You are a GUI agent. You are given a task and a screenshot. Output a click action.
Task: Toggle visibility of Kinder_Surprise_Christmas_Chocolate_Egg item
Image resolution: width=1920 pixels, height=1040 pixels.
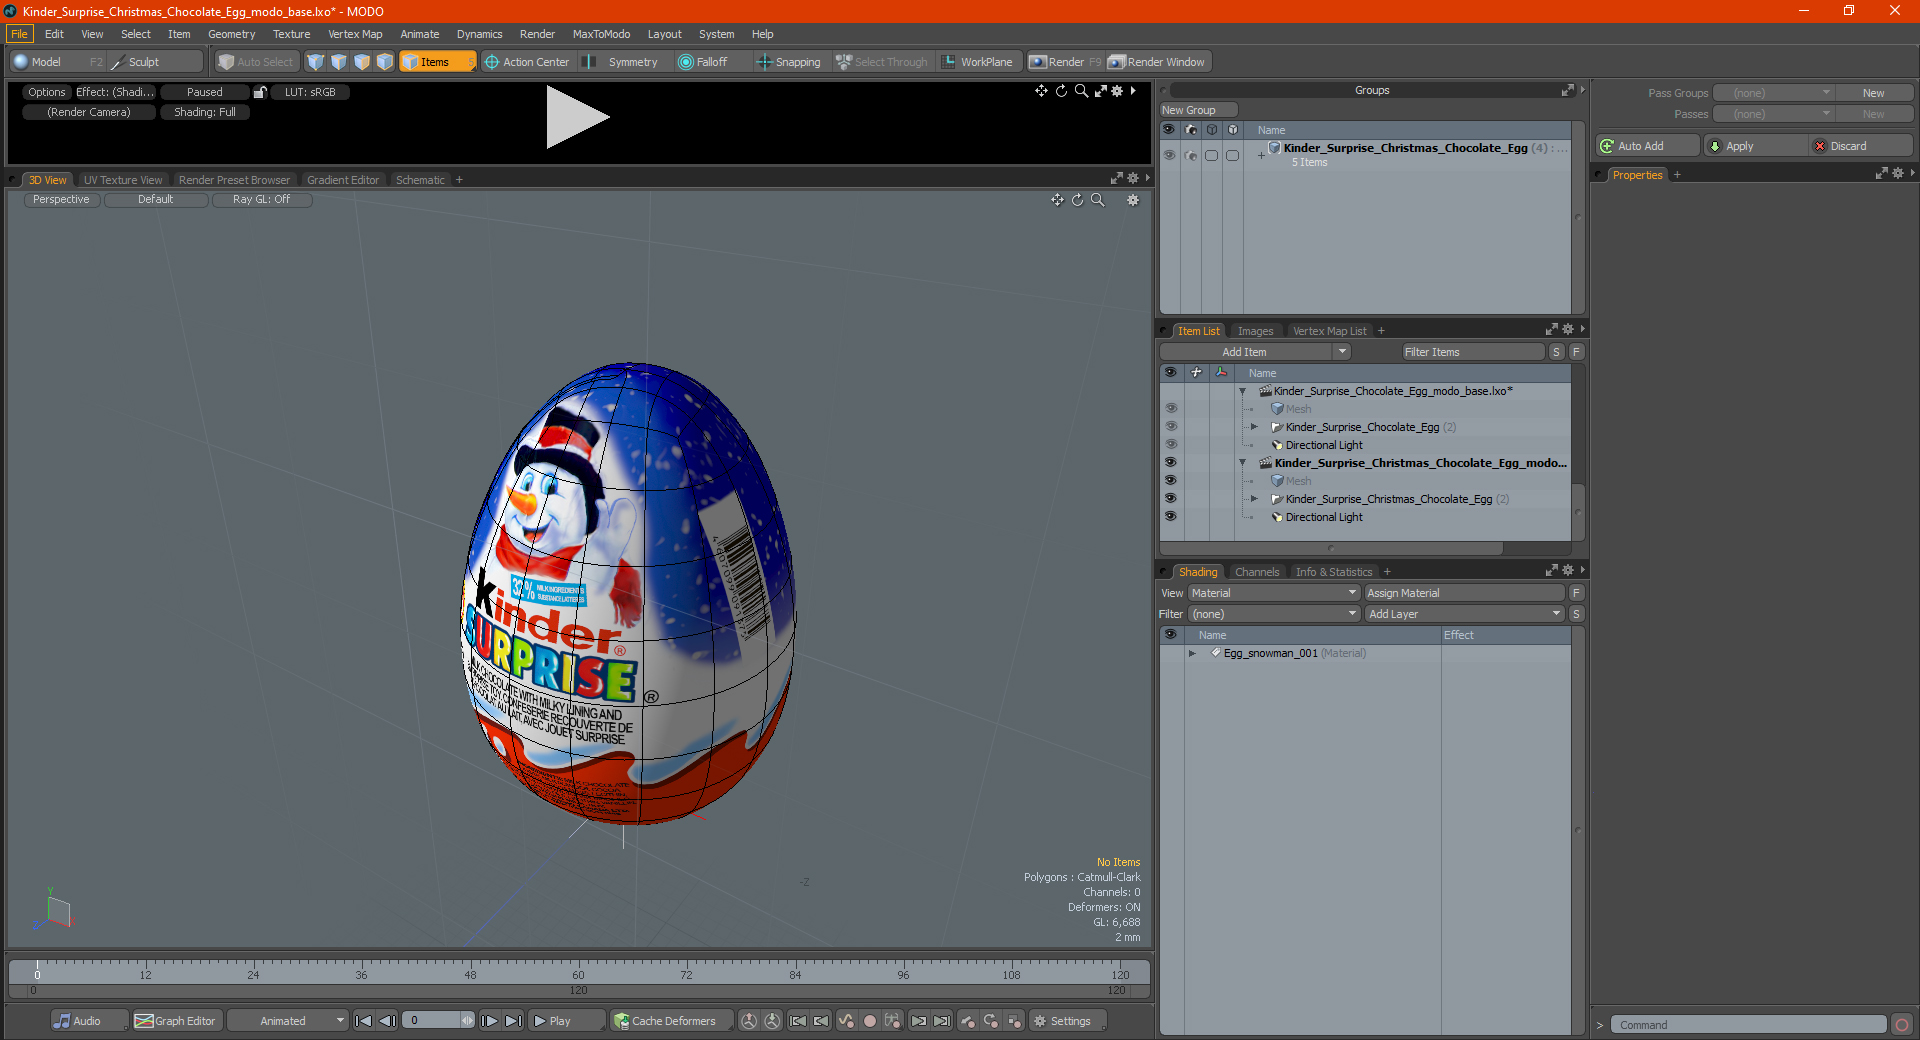1170,499
